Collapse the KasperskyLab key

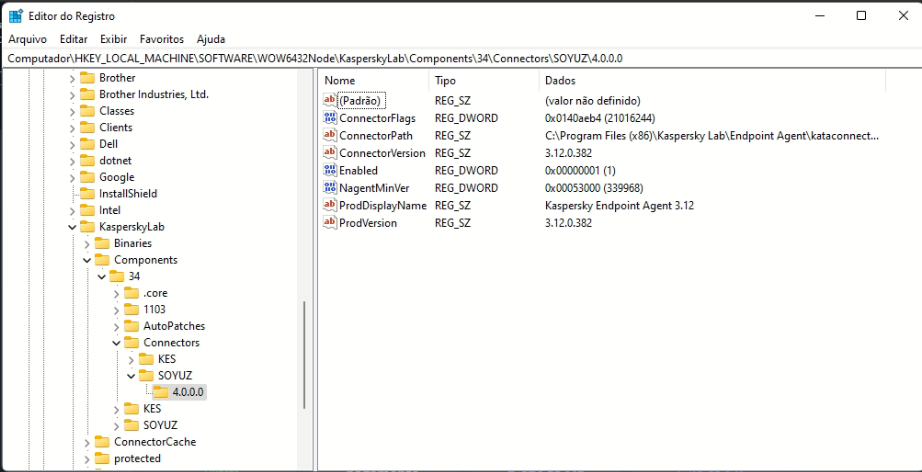(x=72, y=227)
